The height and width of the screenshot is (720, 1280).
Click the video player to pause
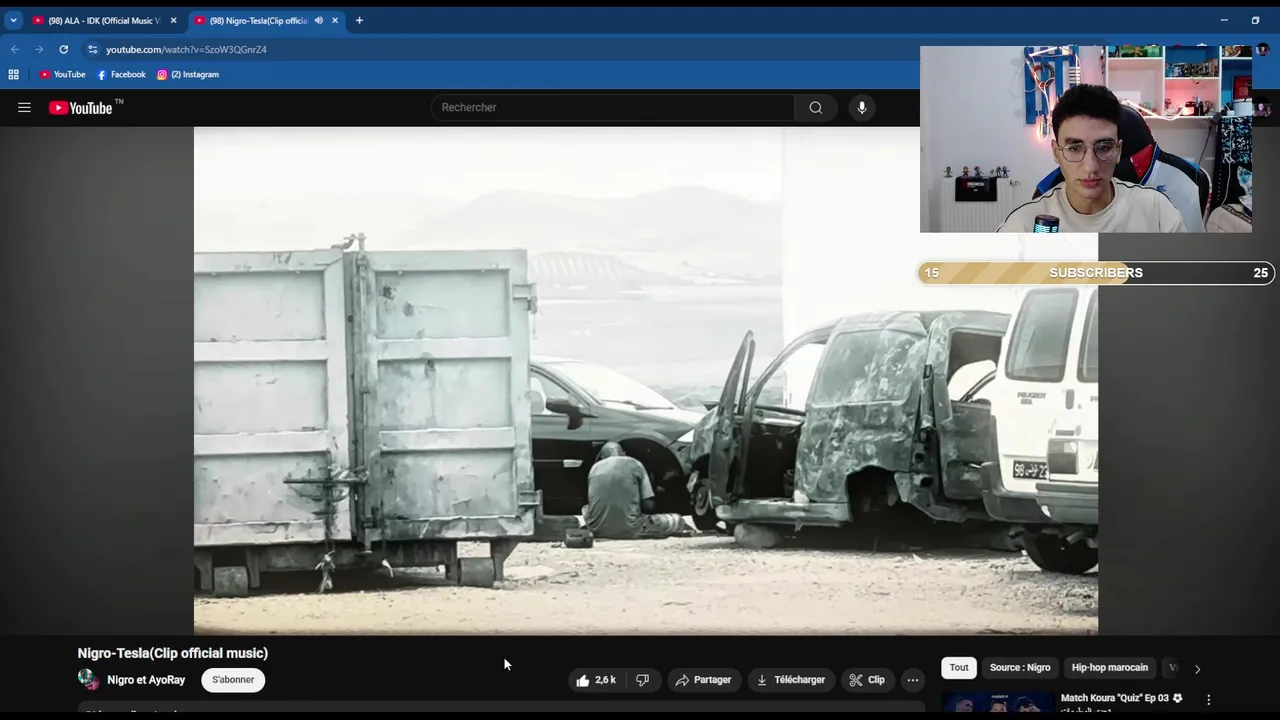point(645,380)
